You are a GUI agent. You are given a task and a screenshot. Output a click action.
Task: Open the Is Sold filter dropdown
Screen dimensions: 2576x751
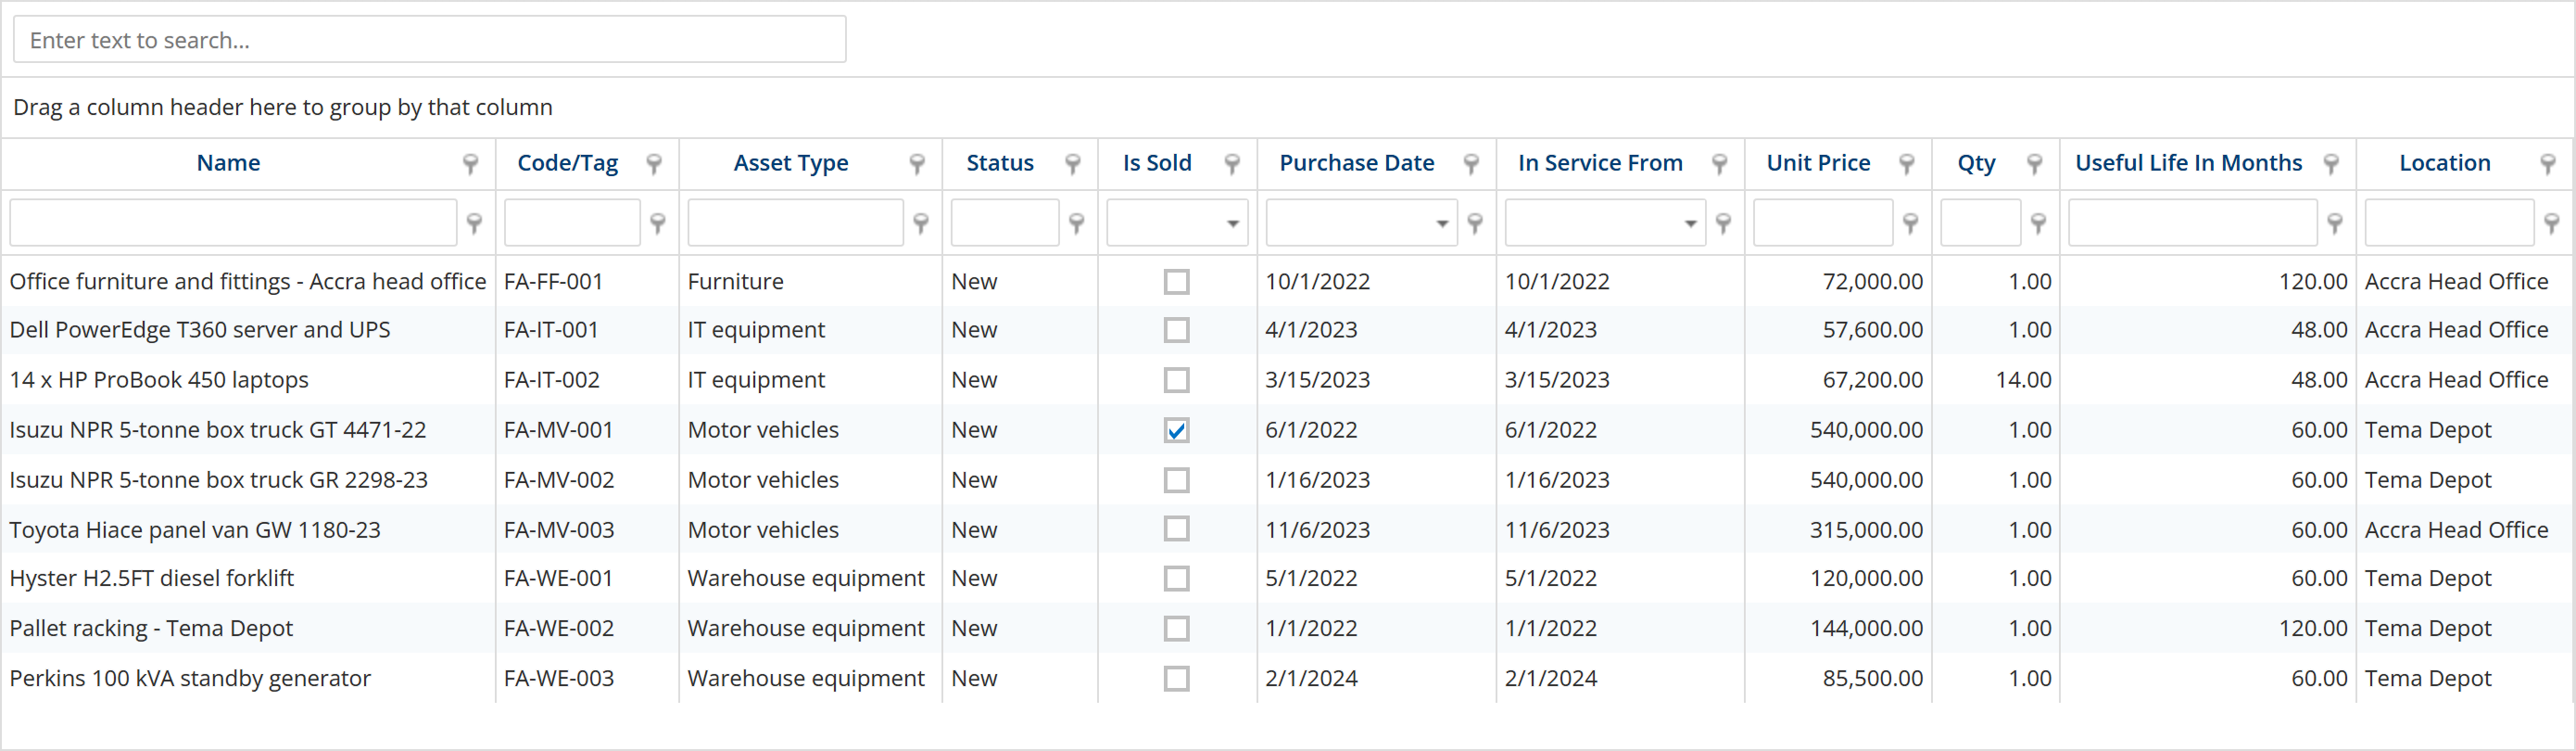point(1233,223)
